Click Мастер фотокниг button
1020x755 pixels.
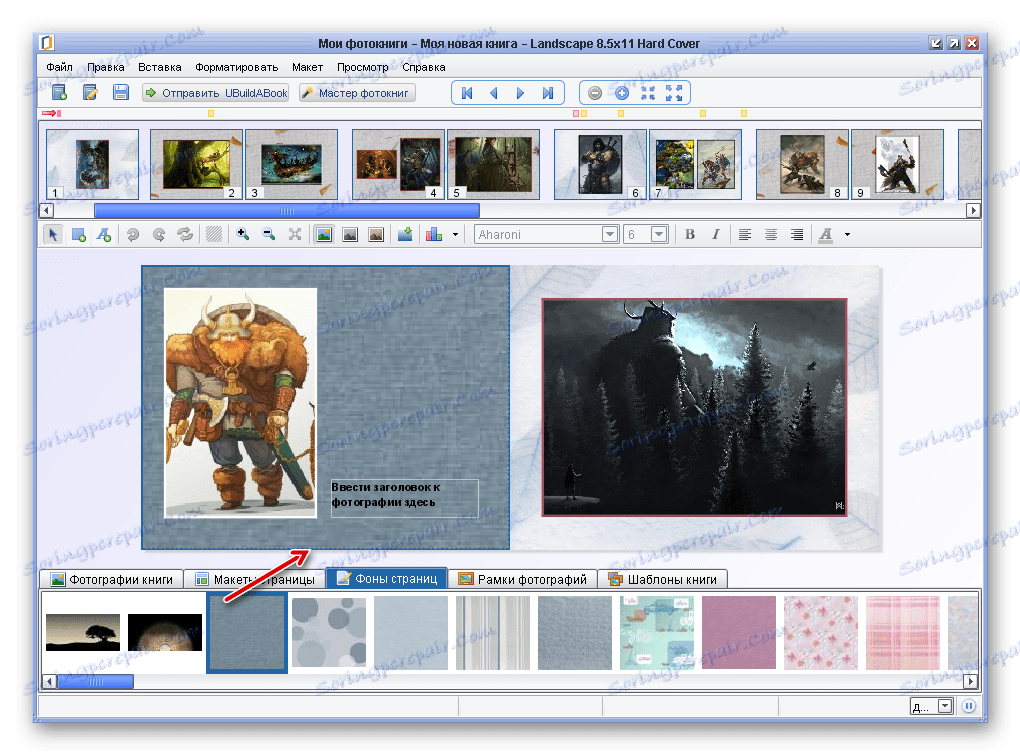tap(356, 93)
